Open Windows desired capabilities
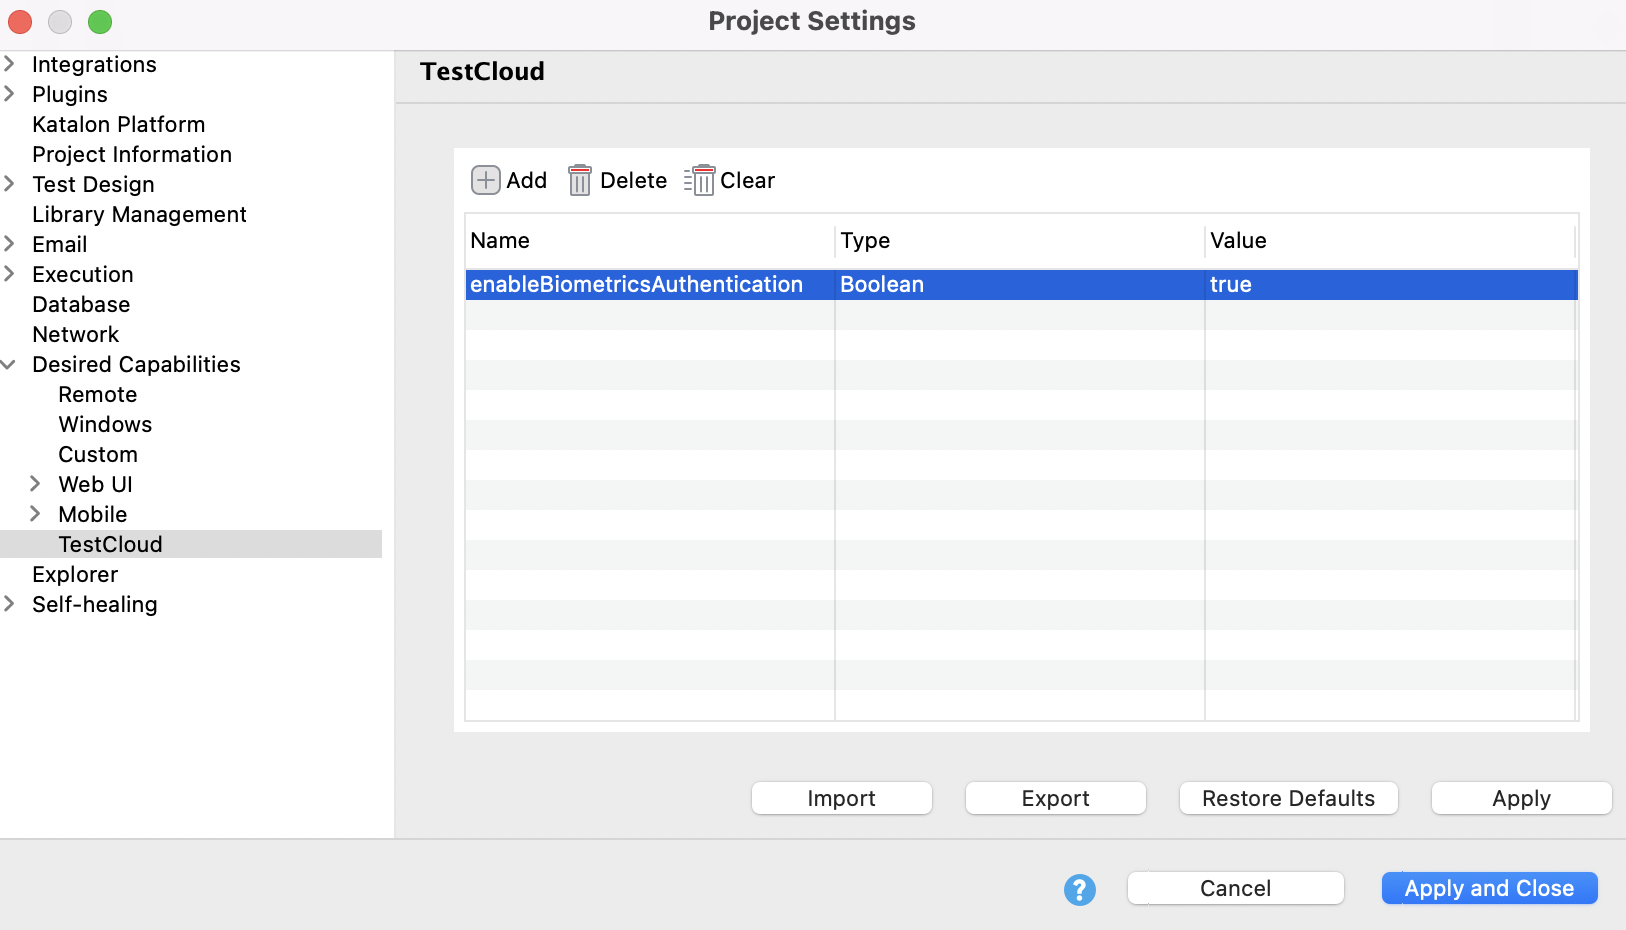Viewport: 1626px width, 930px height. [x=105, y=424]
